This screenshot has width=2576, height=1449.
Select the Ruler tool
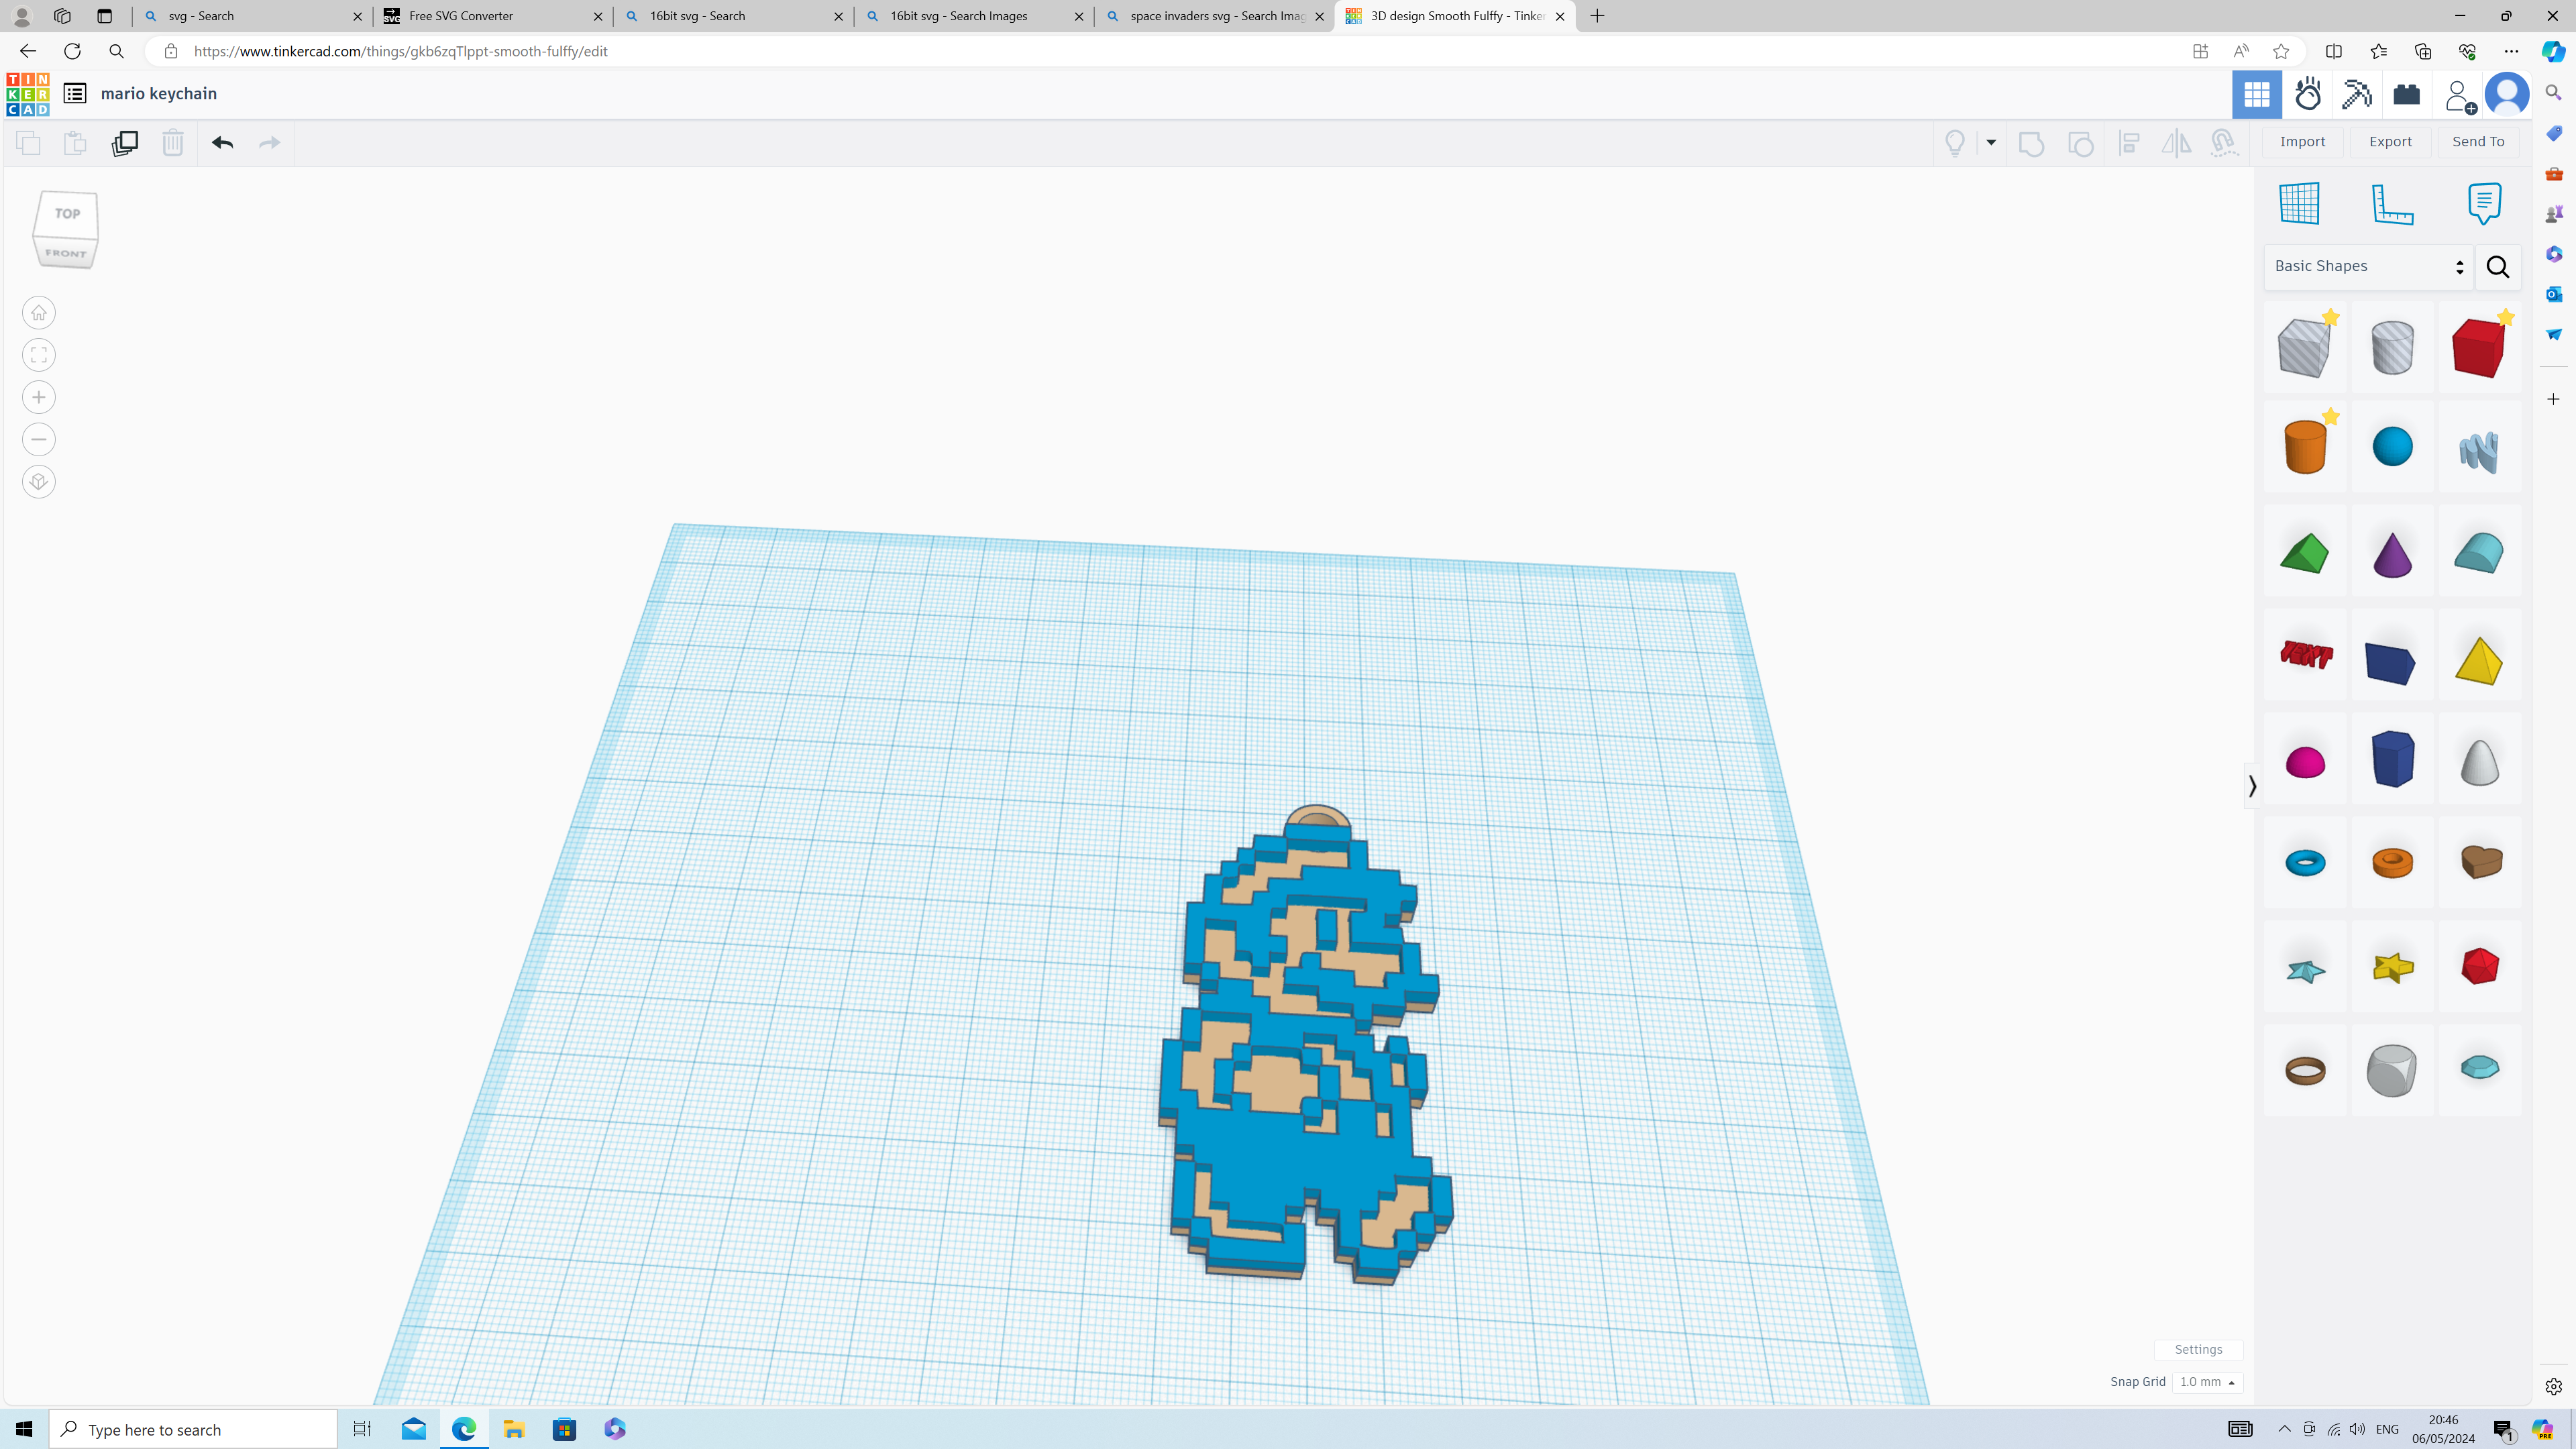pyautogui.click(x=2392, y=204)
